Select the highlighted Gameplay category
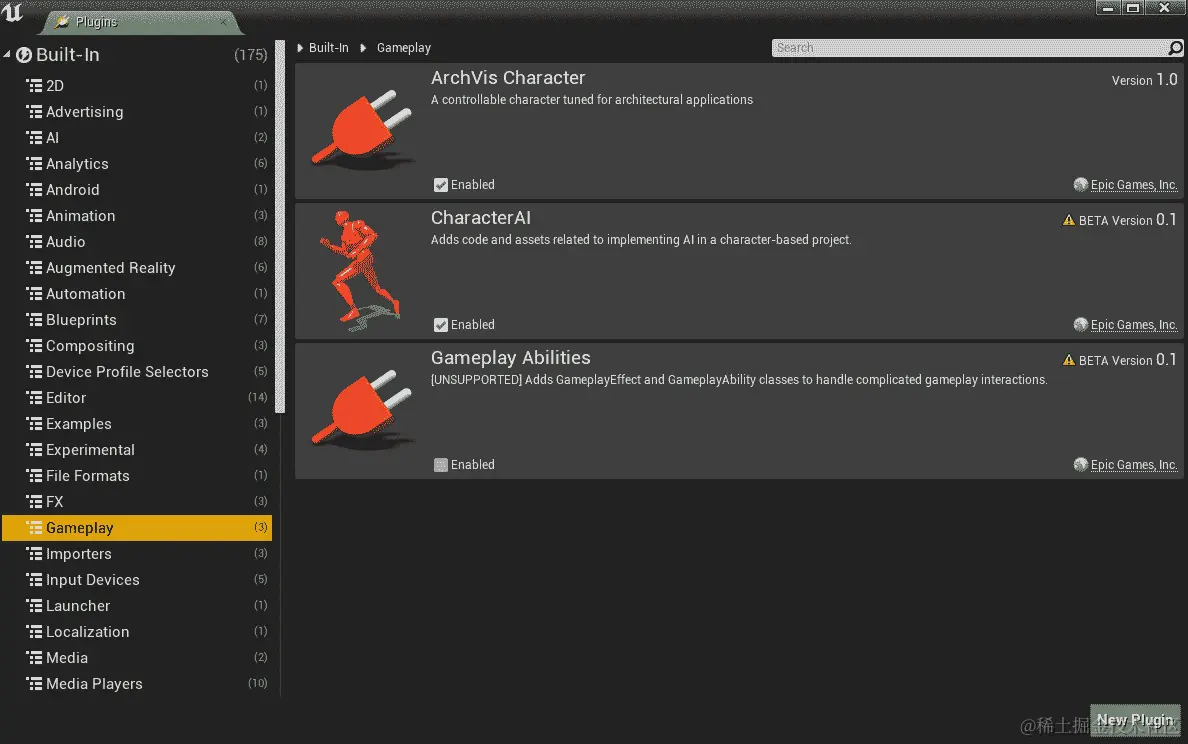 [x=136, y=528]
